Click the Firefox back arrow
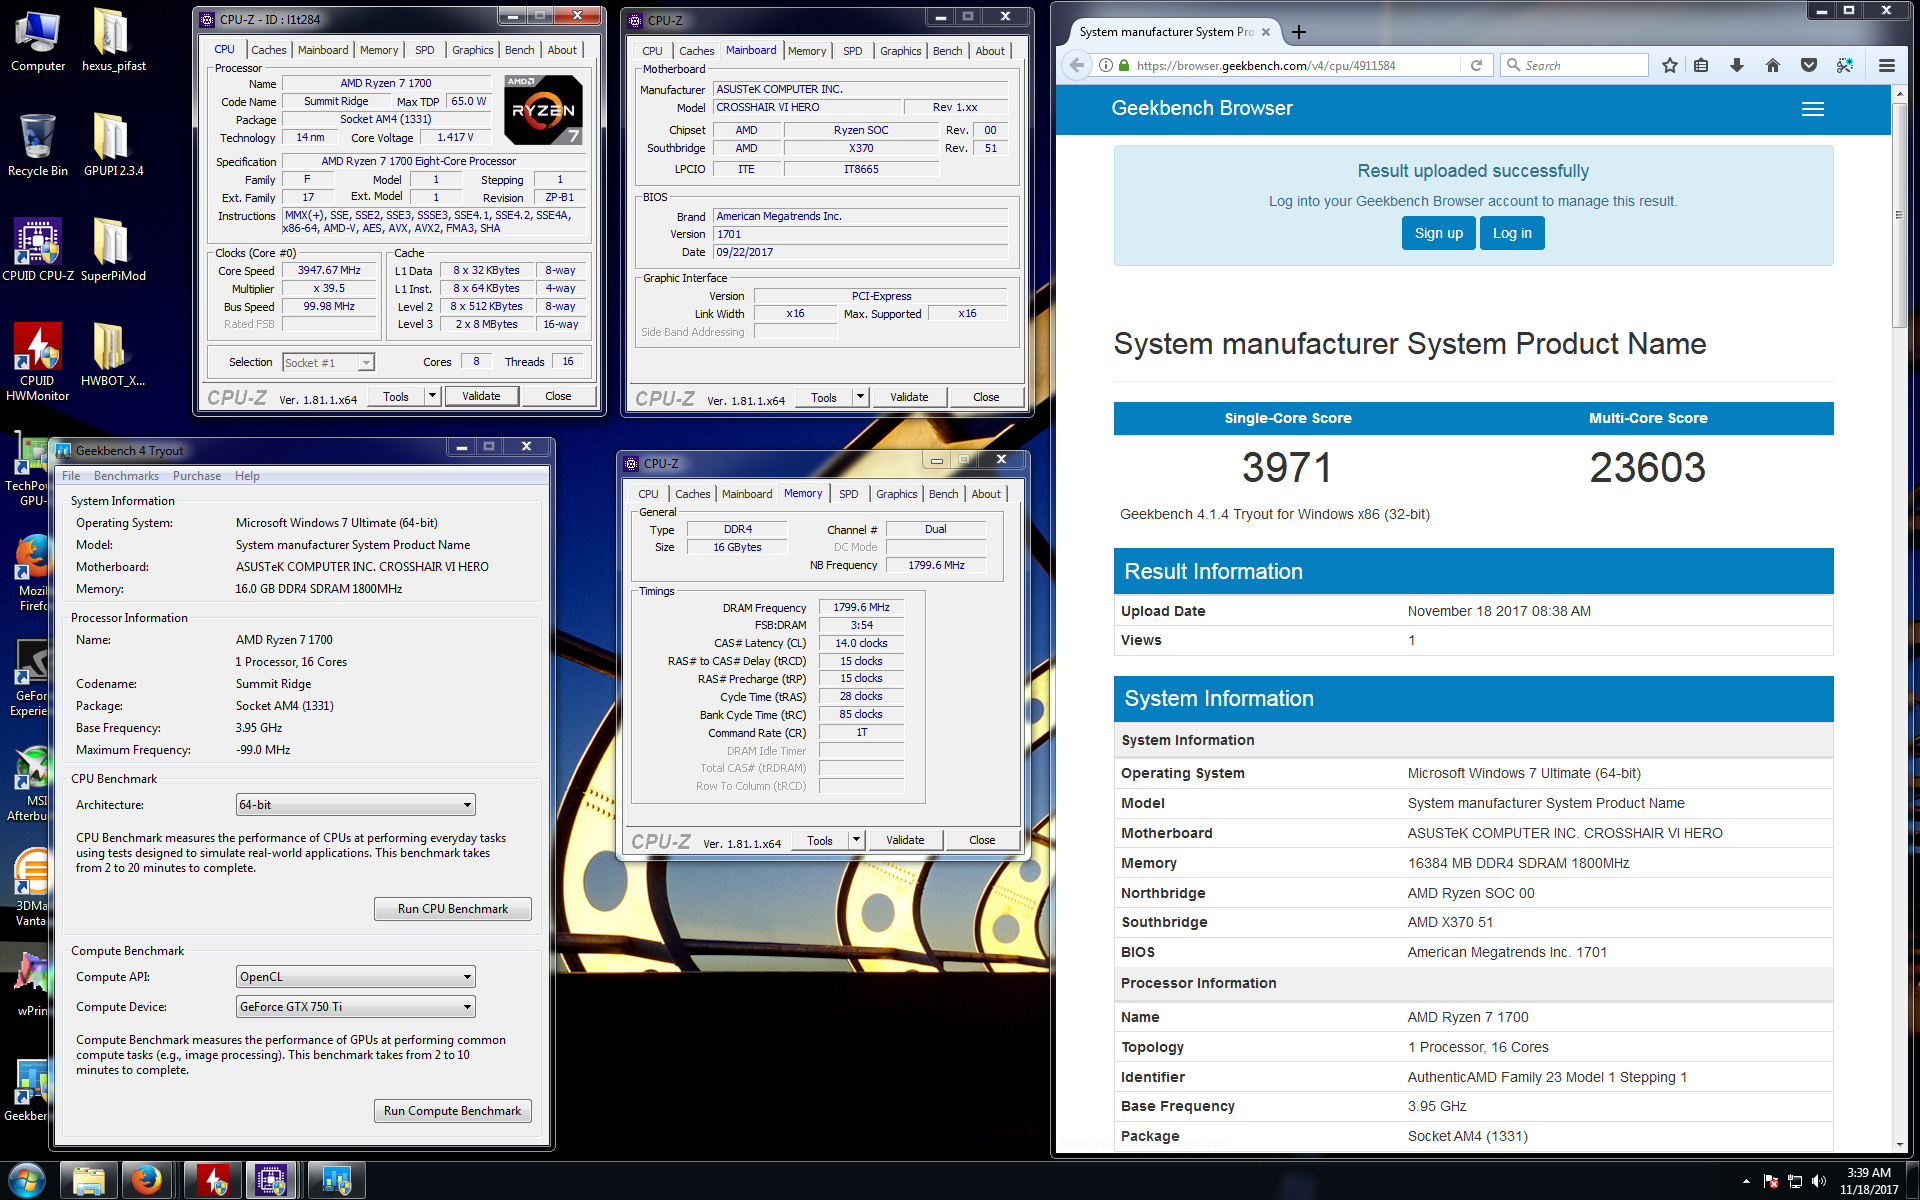Screen dimensions: 1920x1200 point(1076,65)
